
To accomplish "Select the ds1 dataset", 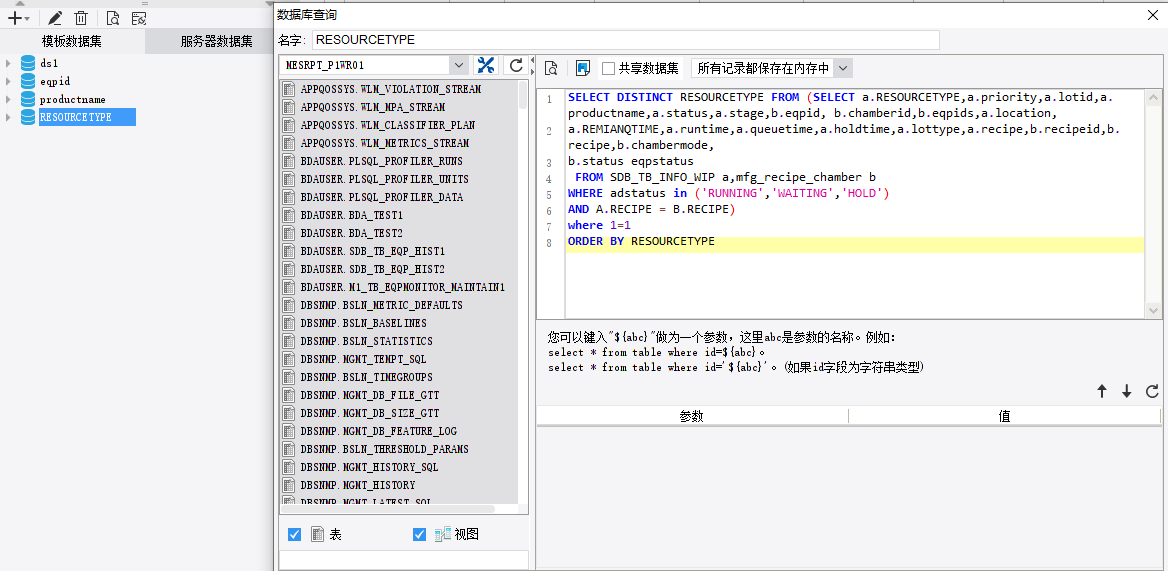I will point(49,63).
